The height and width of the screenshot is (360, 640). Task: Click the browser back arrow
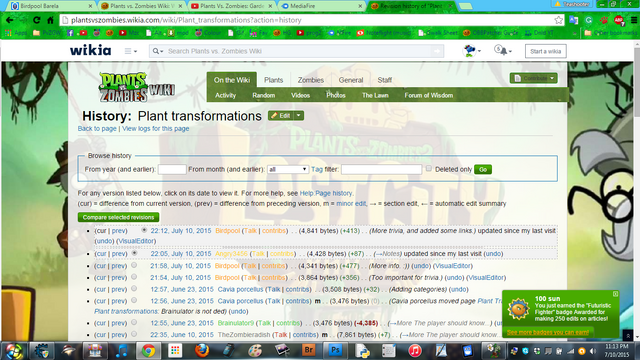click(9, 20)
